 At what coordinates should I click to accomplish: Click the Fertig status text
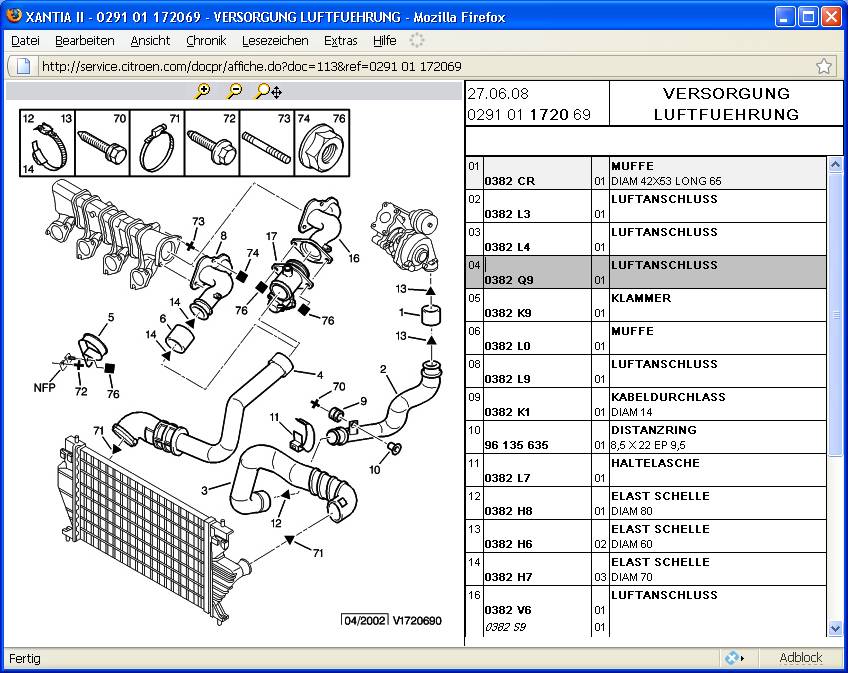pos(25,658)
